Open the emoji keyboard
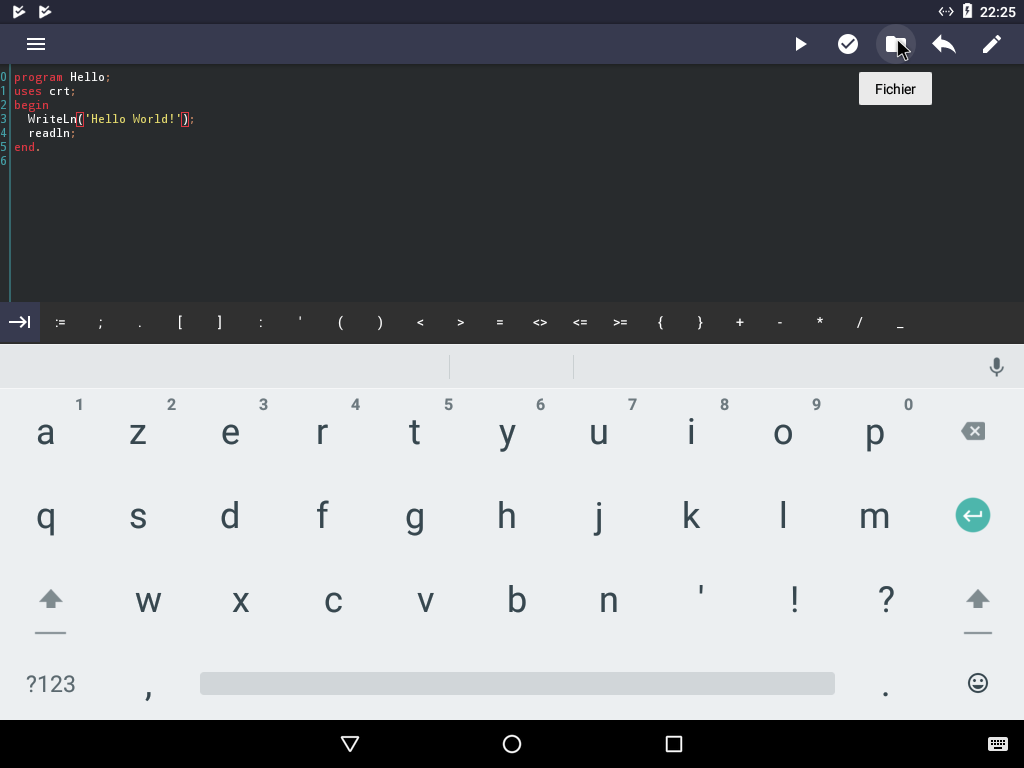 977,683
